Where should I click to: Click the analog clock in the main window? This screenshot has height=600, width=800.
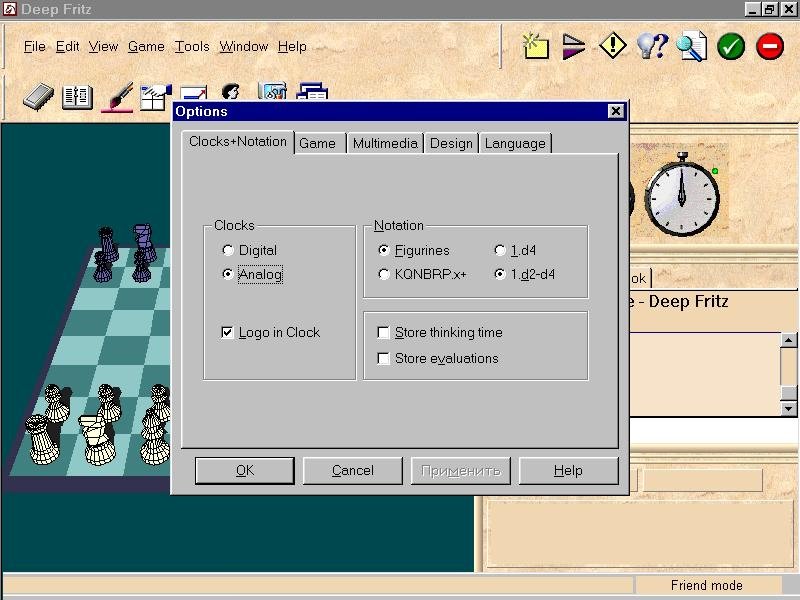coord(682,196)
